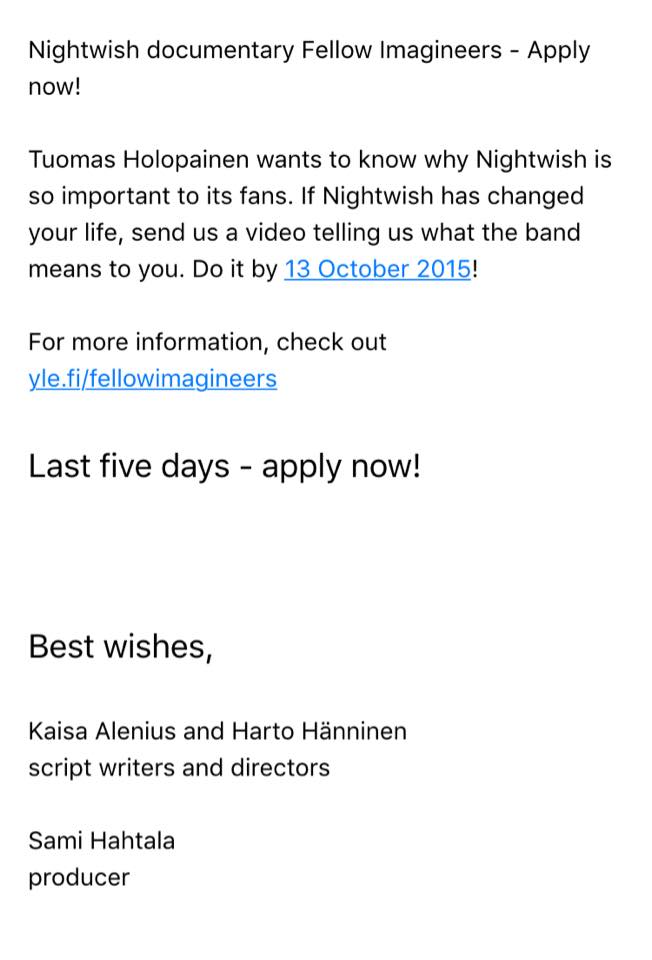
Task: Click the words 'Apply now!' in the title
Action: pos(309,68)
